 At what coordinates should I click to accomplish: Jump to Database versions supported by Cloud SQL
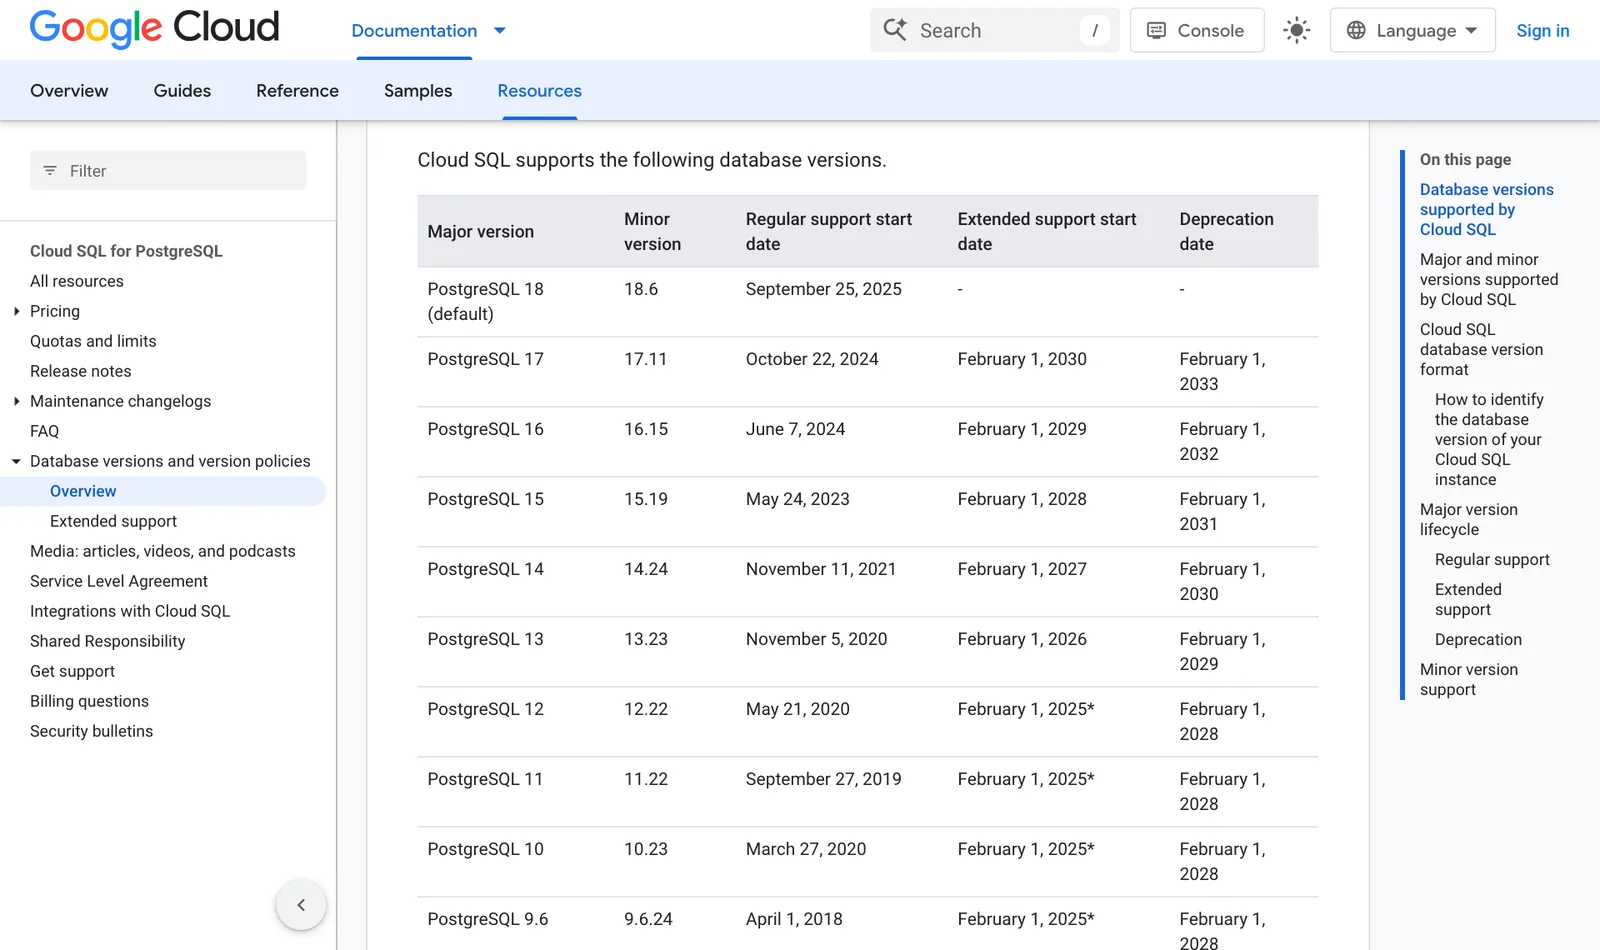pos(1486,209)
